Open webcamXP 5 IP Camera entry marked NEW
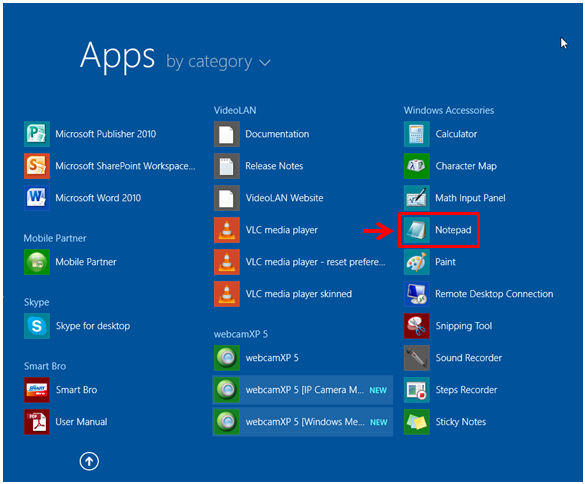The width and height of the screenshot is (585, 484). (303, 390)
